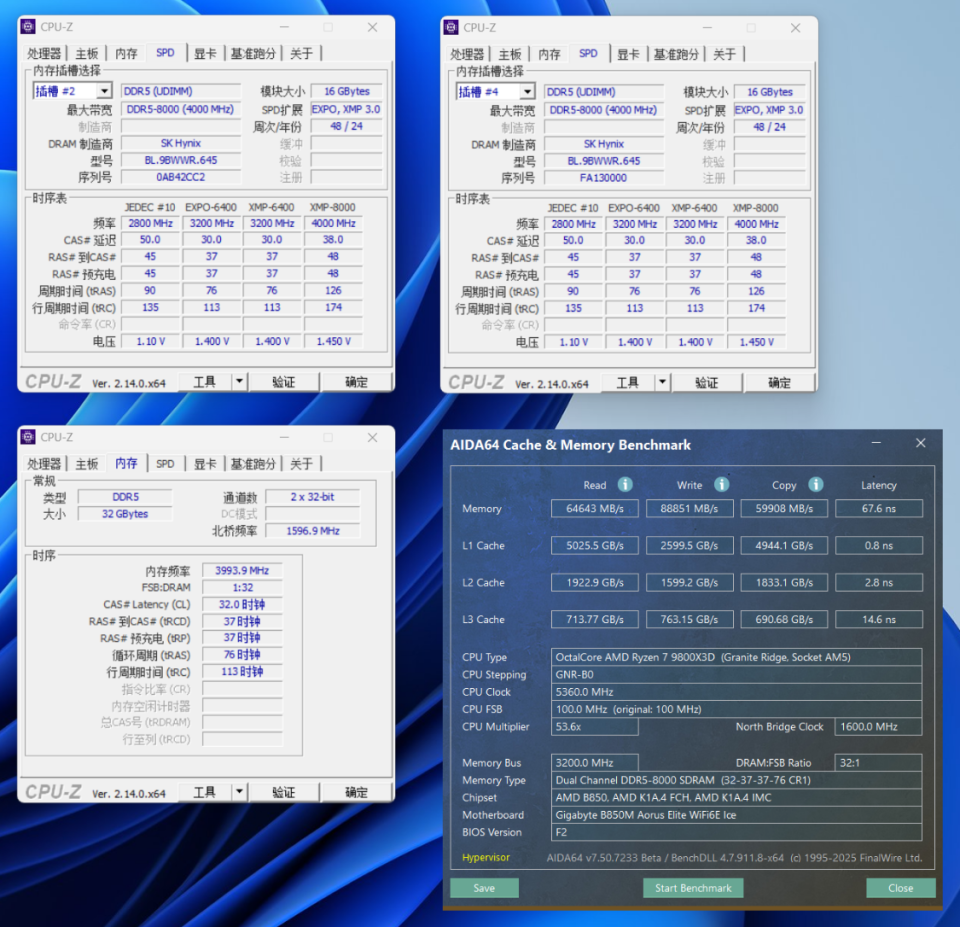Click CPU-Z app icon in top-right window
This screenshot has width=960, height=927.
click(451, 28)
